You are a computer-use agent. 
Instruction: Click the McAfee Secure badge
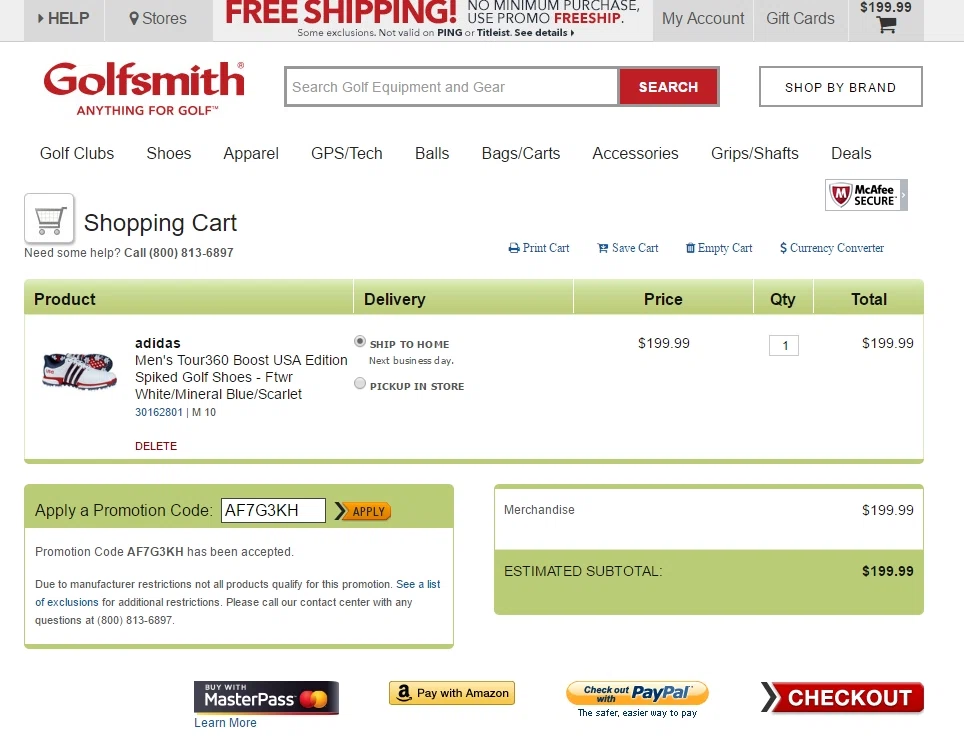pyautogui.click(x=866, y=195)
